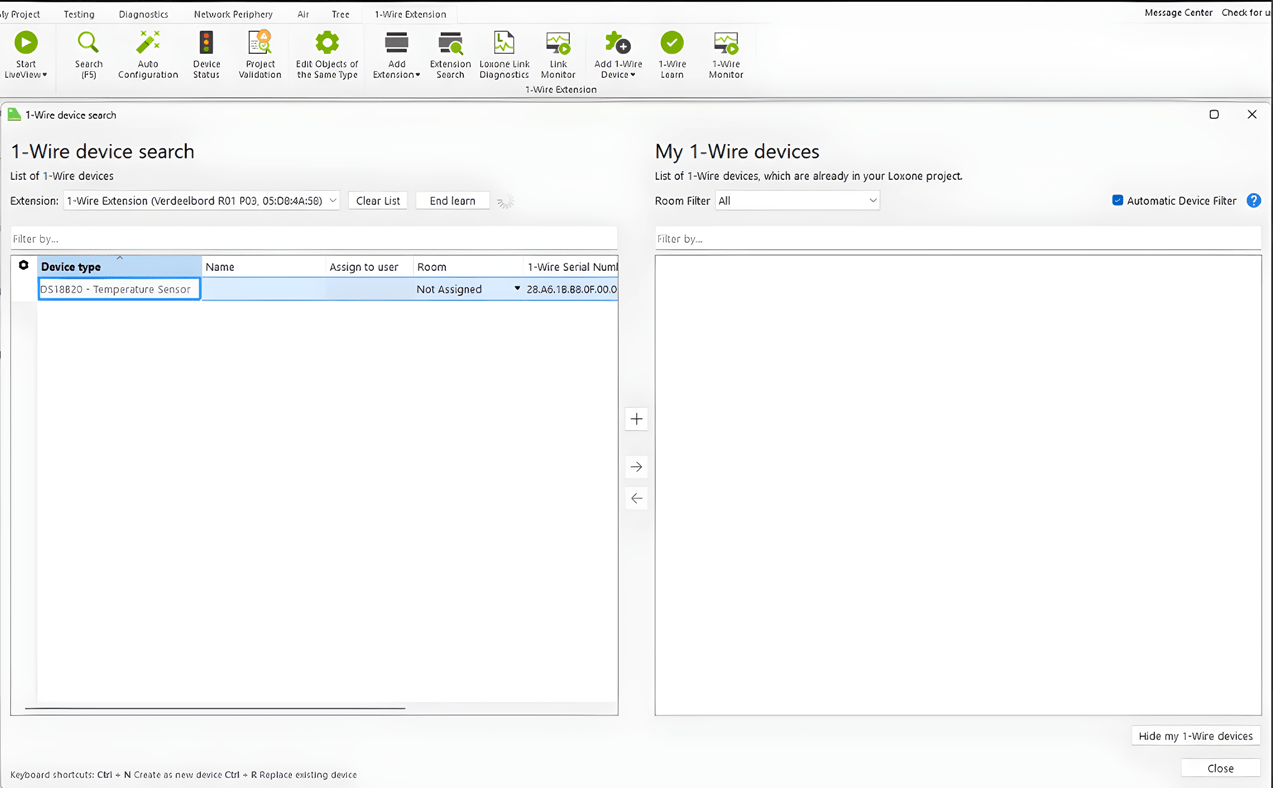This screenshot has height=788, width=1273.
Task: Open the Diagnostics tab
Action: point(143,14)
